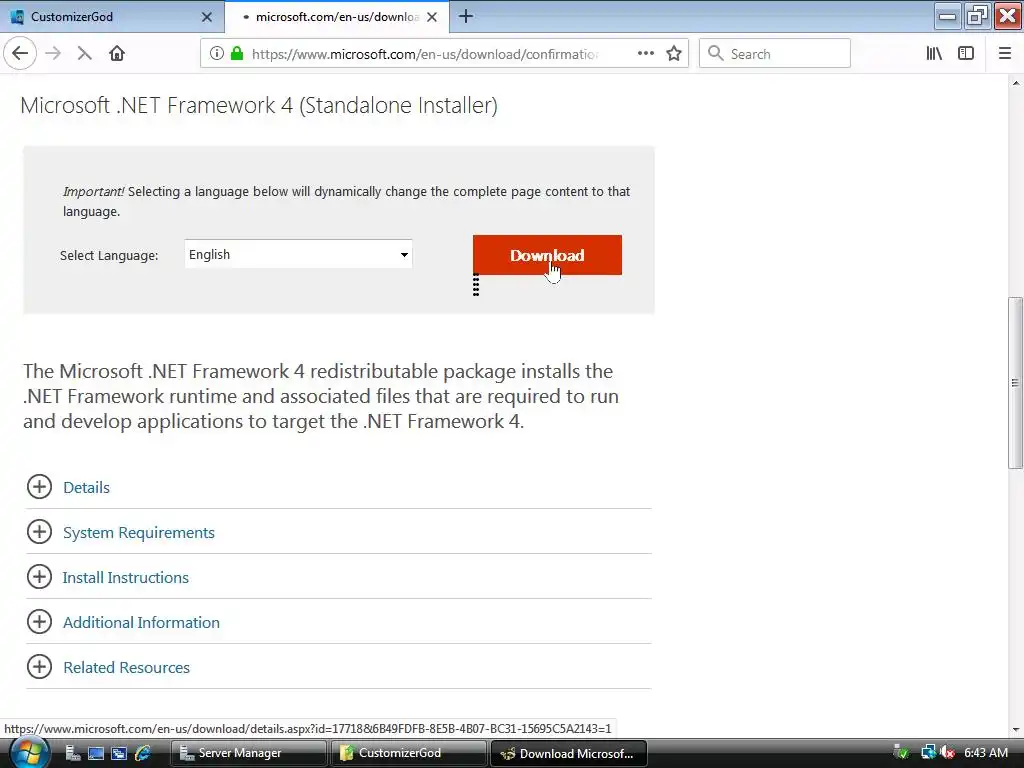Click the page vertical scrollbar thumb
1024x768 pixels.
tap(1015, 383)
